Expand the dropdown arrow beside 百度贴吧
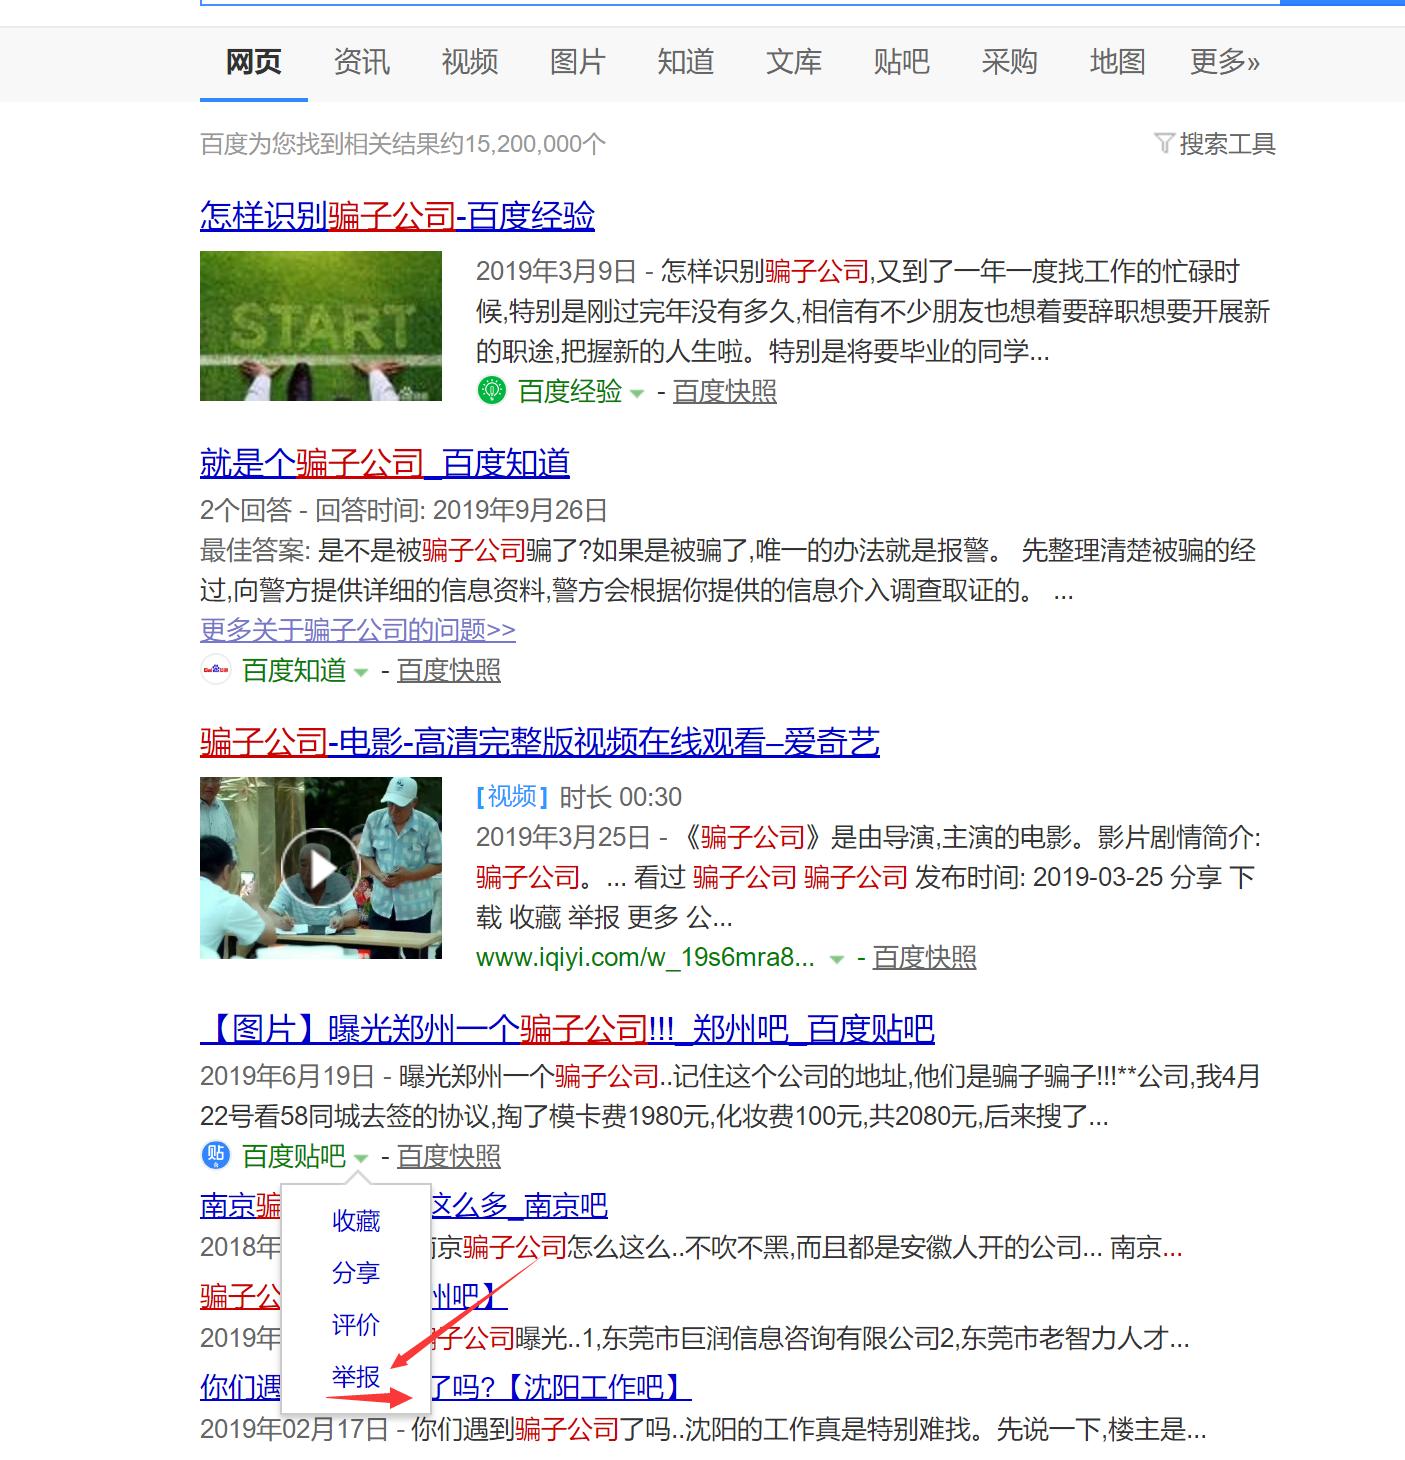 click(363, 1159)
